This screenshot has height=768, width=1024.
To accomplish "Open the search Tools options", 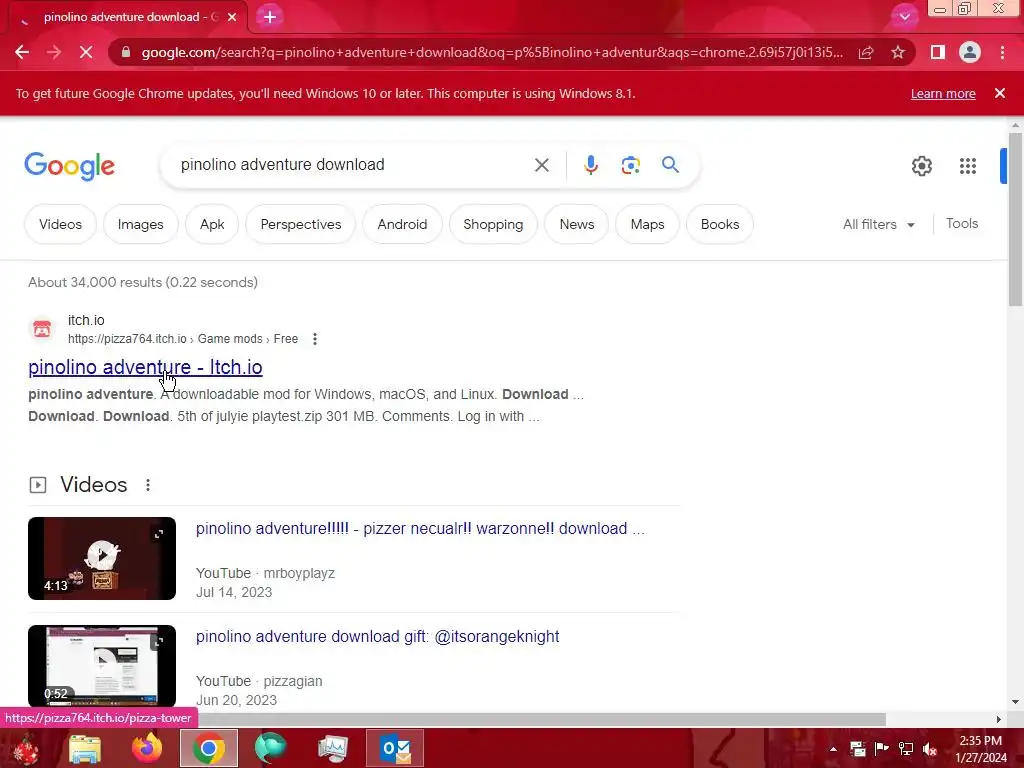I will [x=962, y=223].
